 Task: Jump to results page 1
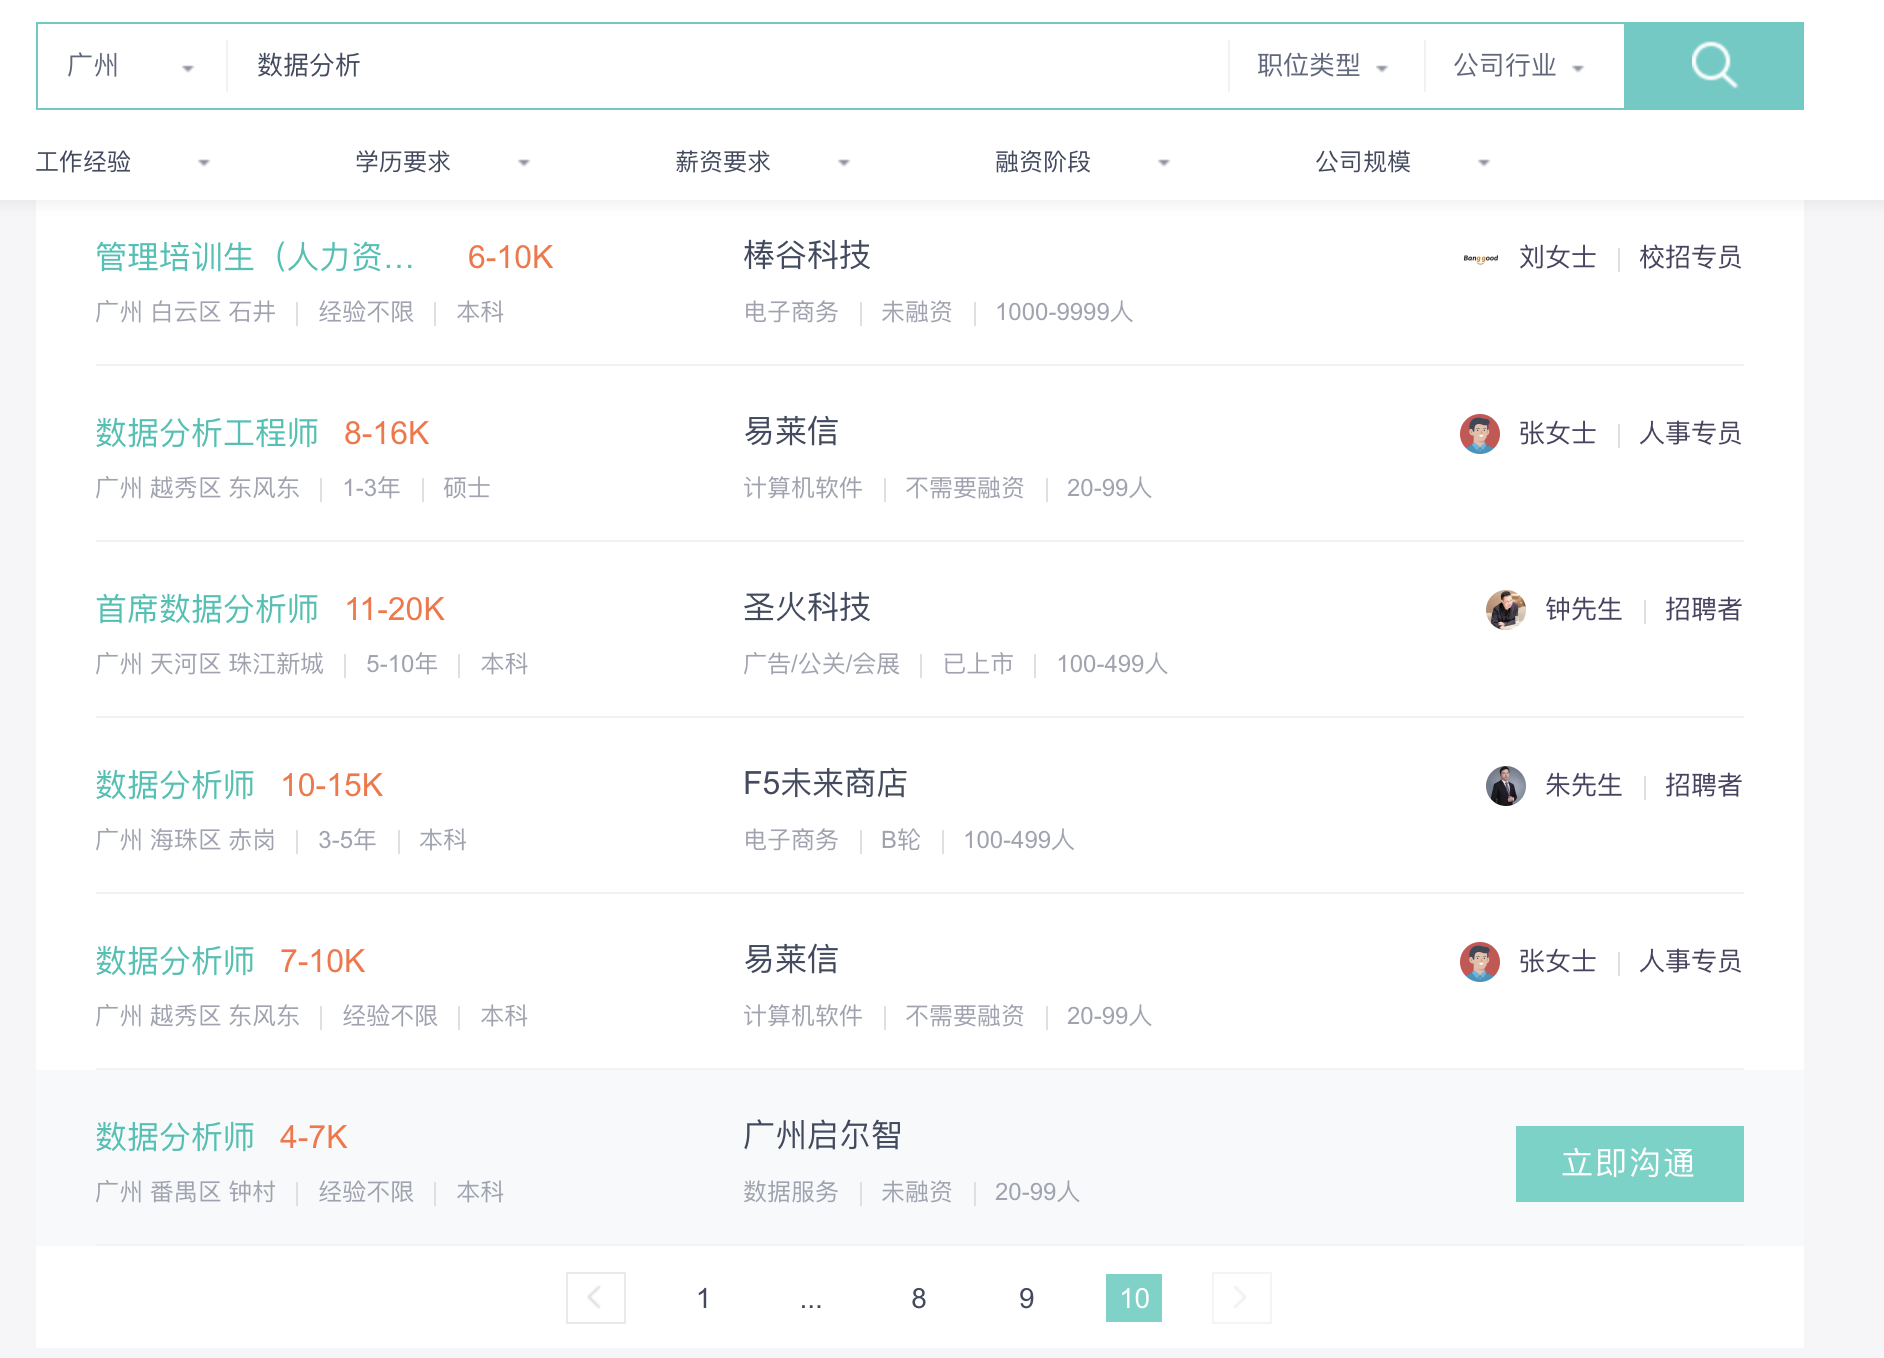[704, 1298]
